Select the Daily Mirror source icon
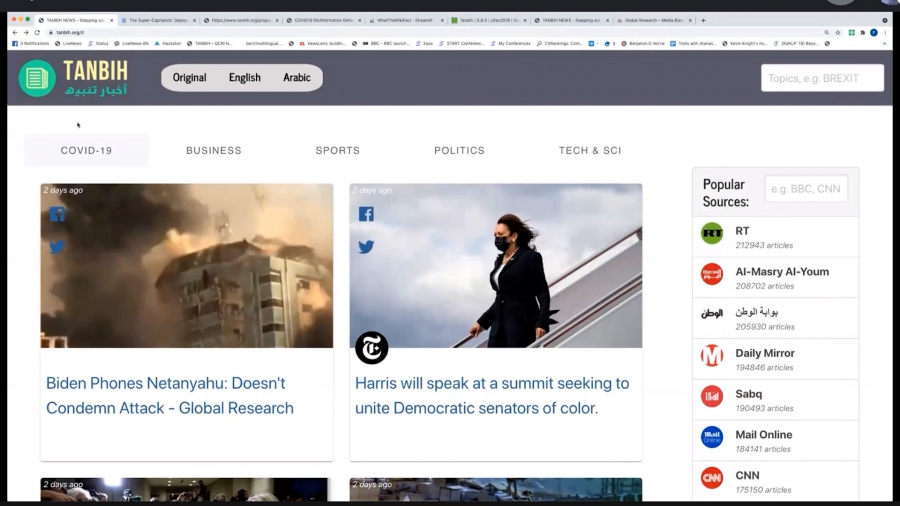This screenshot has height=506, width=900. coord(712,357)
